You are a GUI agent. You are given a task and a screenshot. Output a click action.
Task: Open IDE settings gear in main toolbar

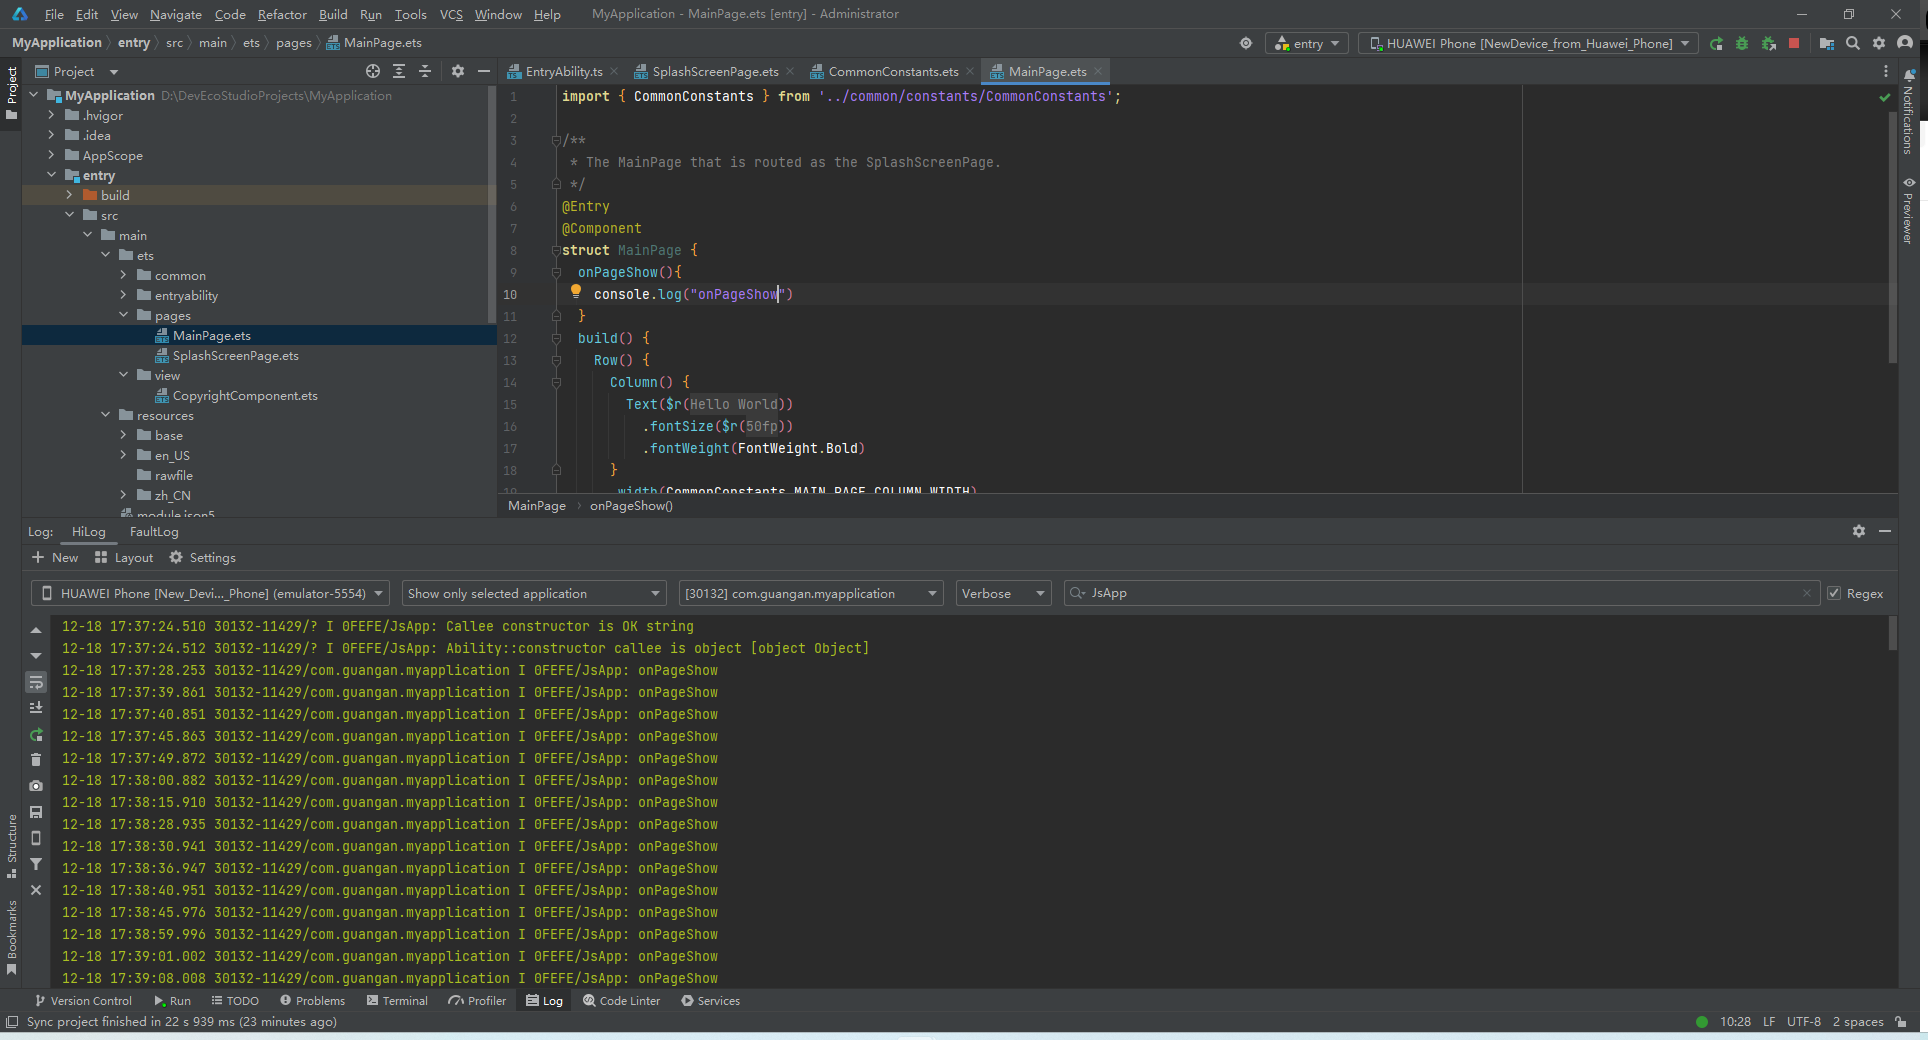1879,43
